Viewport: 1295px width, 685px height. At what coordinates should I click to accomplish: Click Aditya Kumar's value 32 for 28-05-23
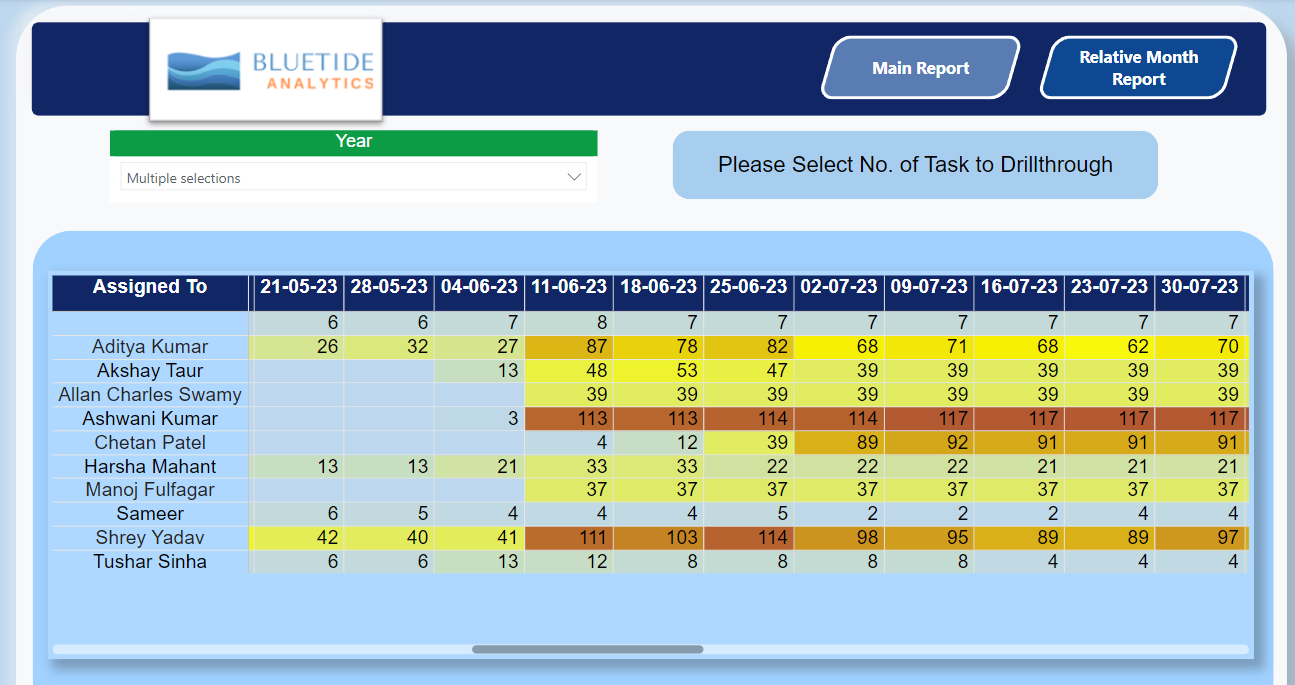(389, 347)
